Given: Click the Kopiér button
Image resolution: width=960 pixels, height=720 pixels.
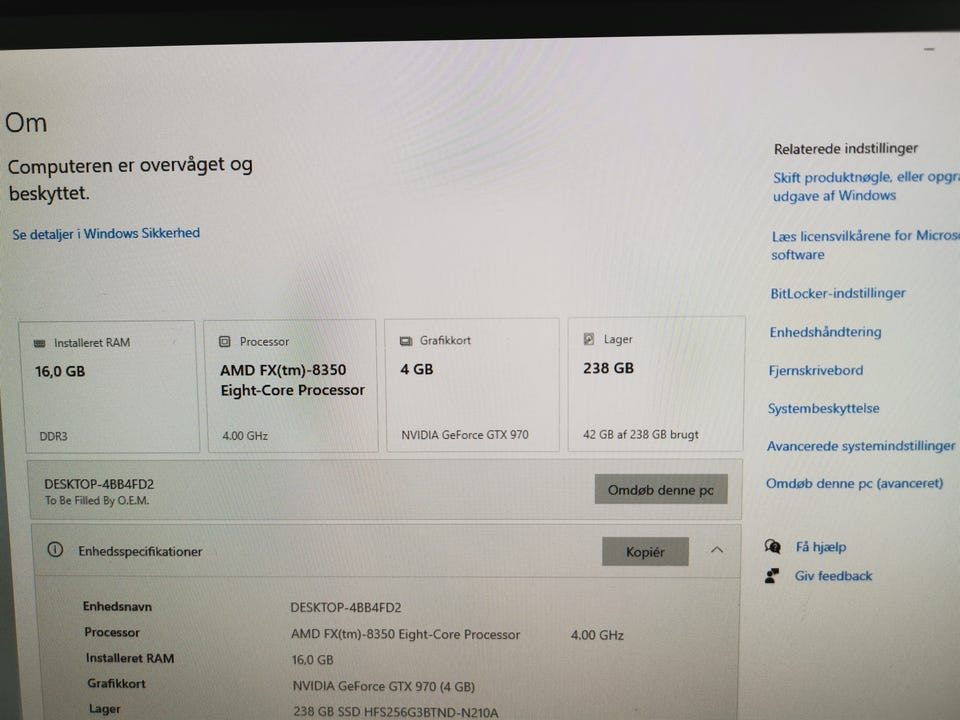Looking at the screenshot, I should click(645, 552).
